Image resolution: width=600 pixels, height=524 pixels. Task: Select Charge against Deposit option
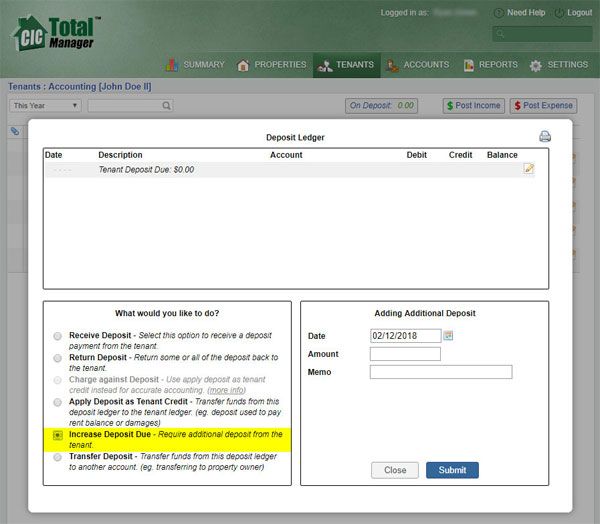click(x=57, y=380)
